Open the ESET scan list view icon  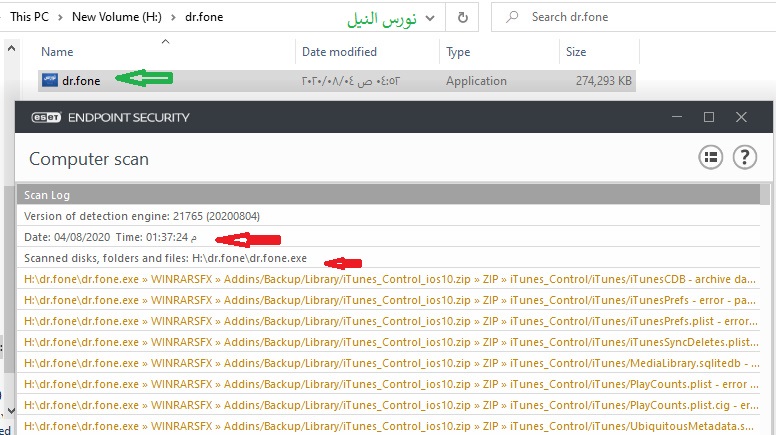(711, 157)
